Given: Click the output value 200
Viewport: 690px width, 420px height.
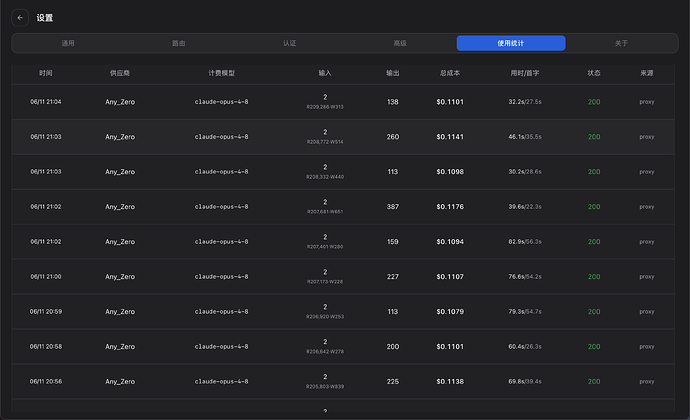Looking at the screenshot, I should (x=393, y=346).
